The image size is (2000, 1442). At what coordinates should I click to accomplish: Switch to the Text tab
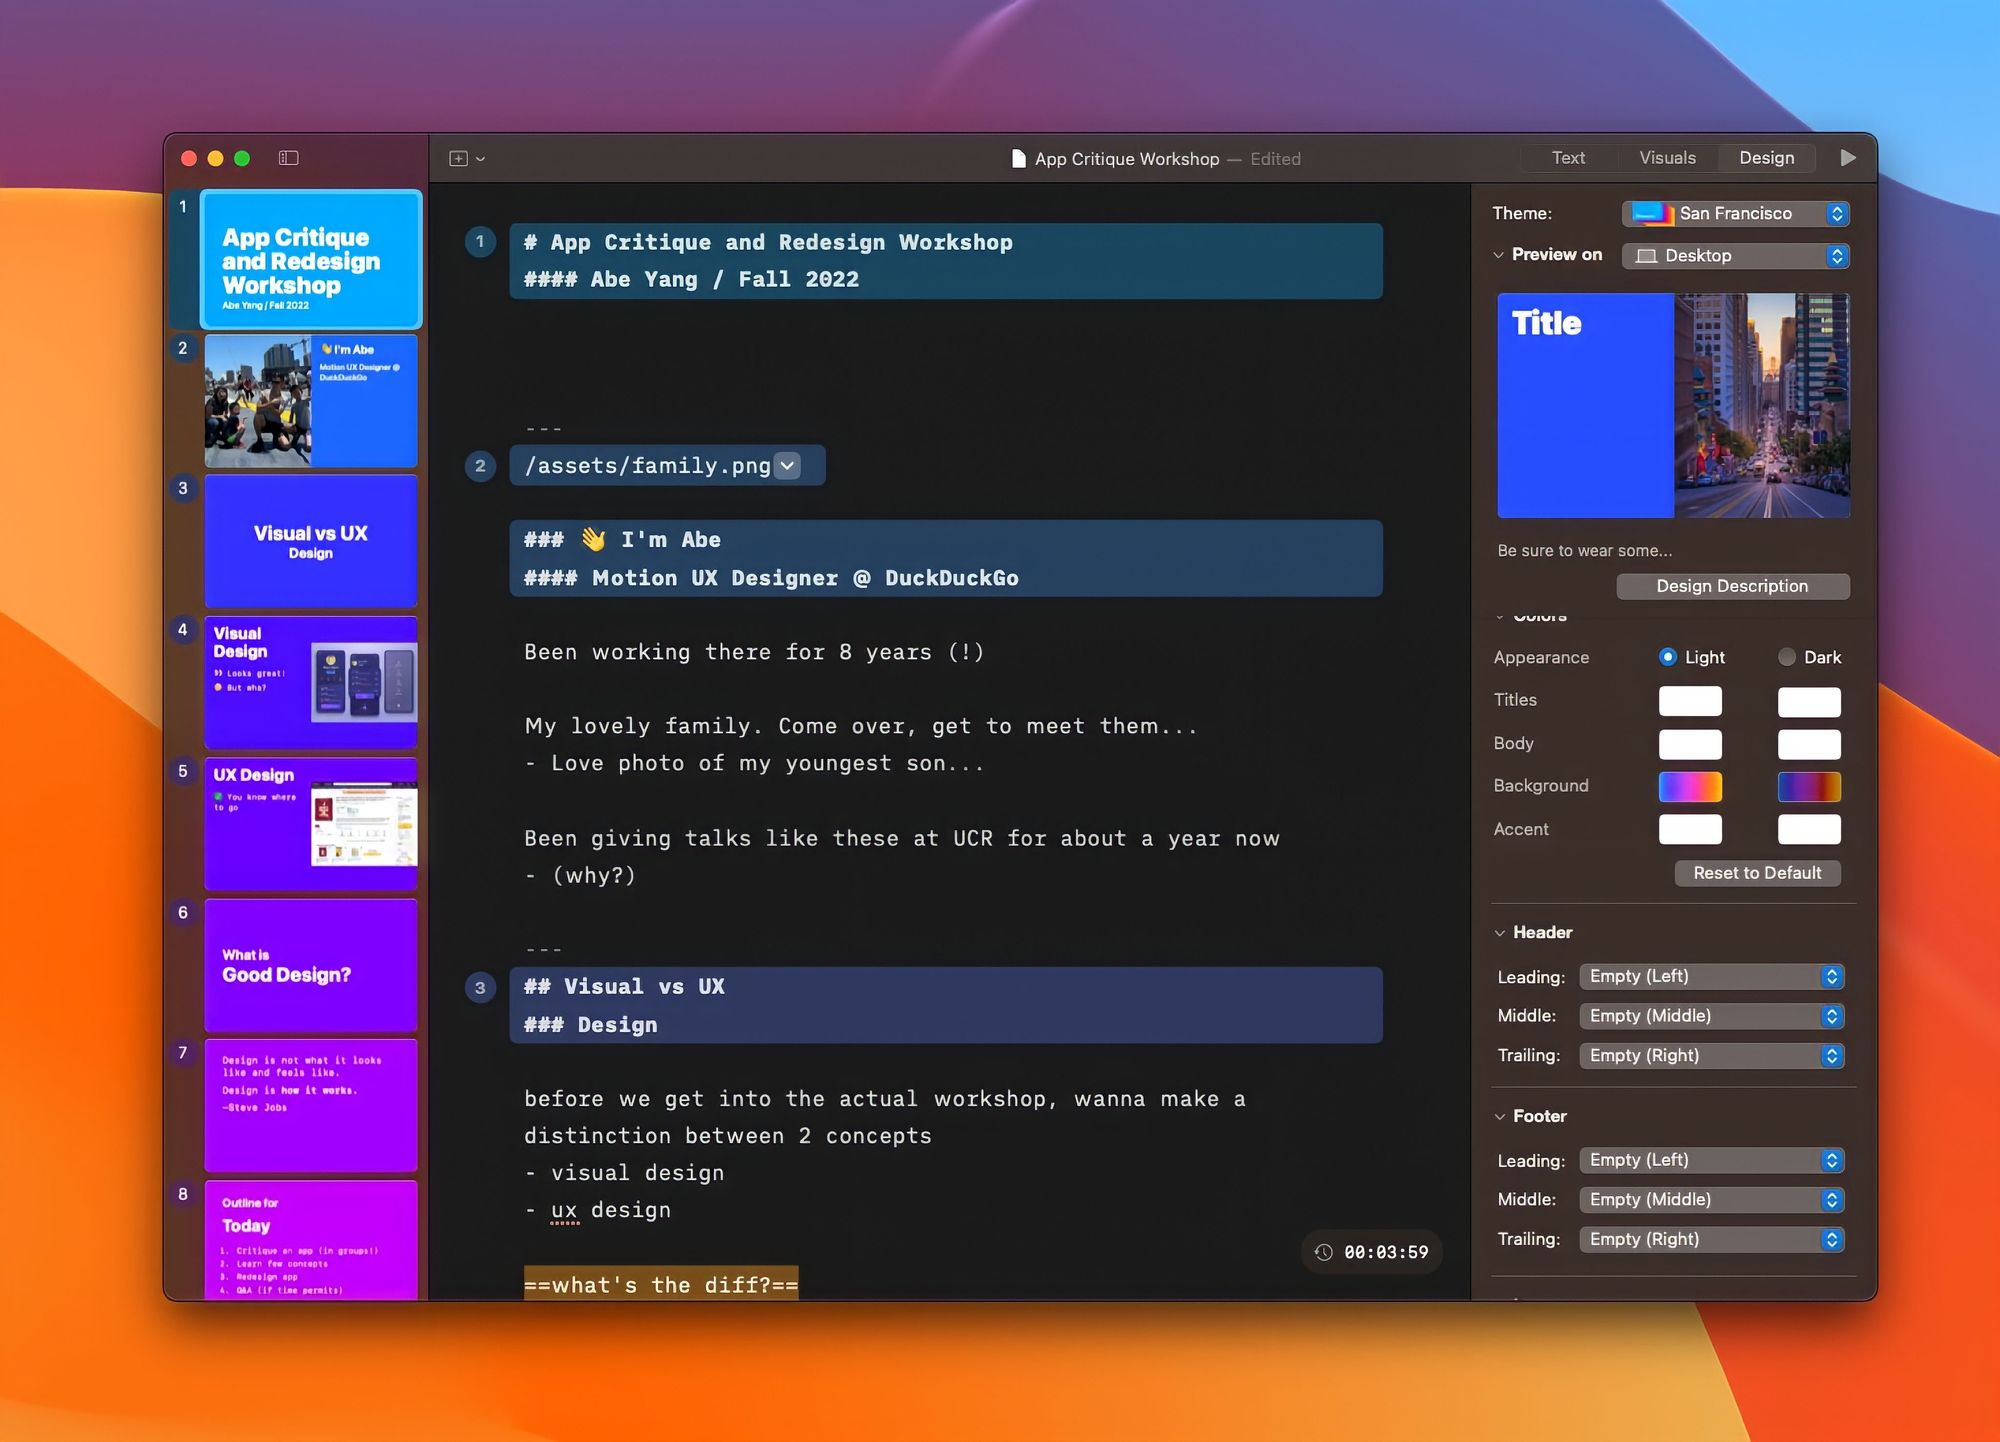(x=1567, y=158)
